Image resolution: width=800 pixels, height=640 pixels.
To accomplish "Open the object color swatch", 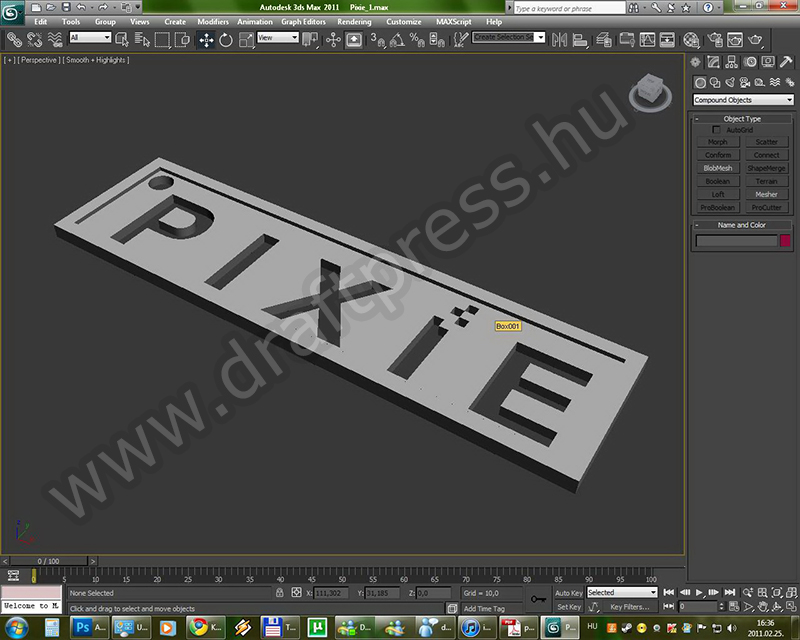I will (785, 240).
